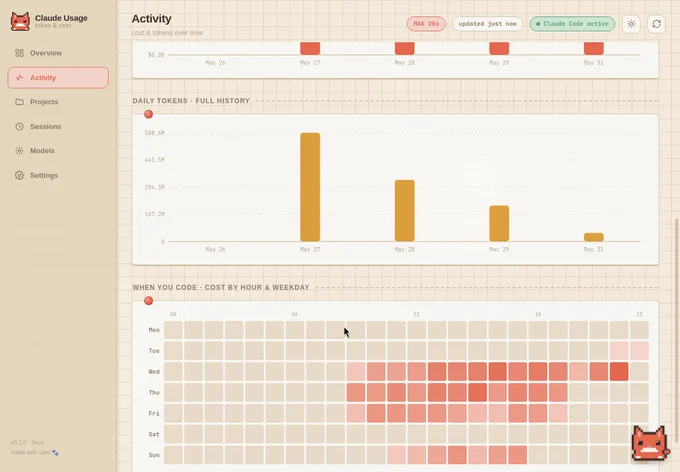Click the Activity pulse icon
Screen dimensions: 680x472
(x=20, y=78)
